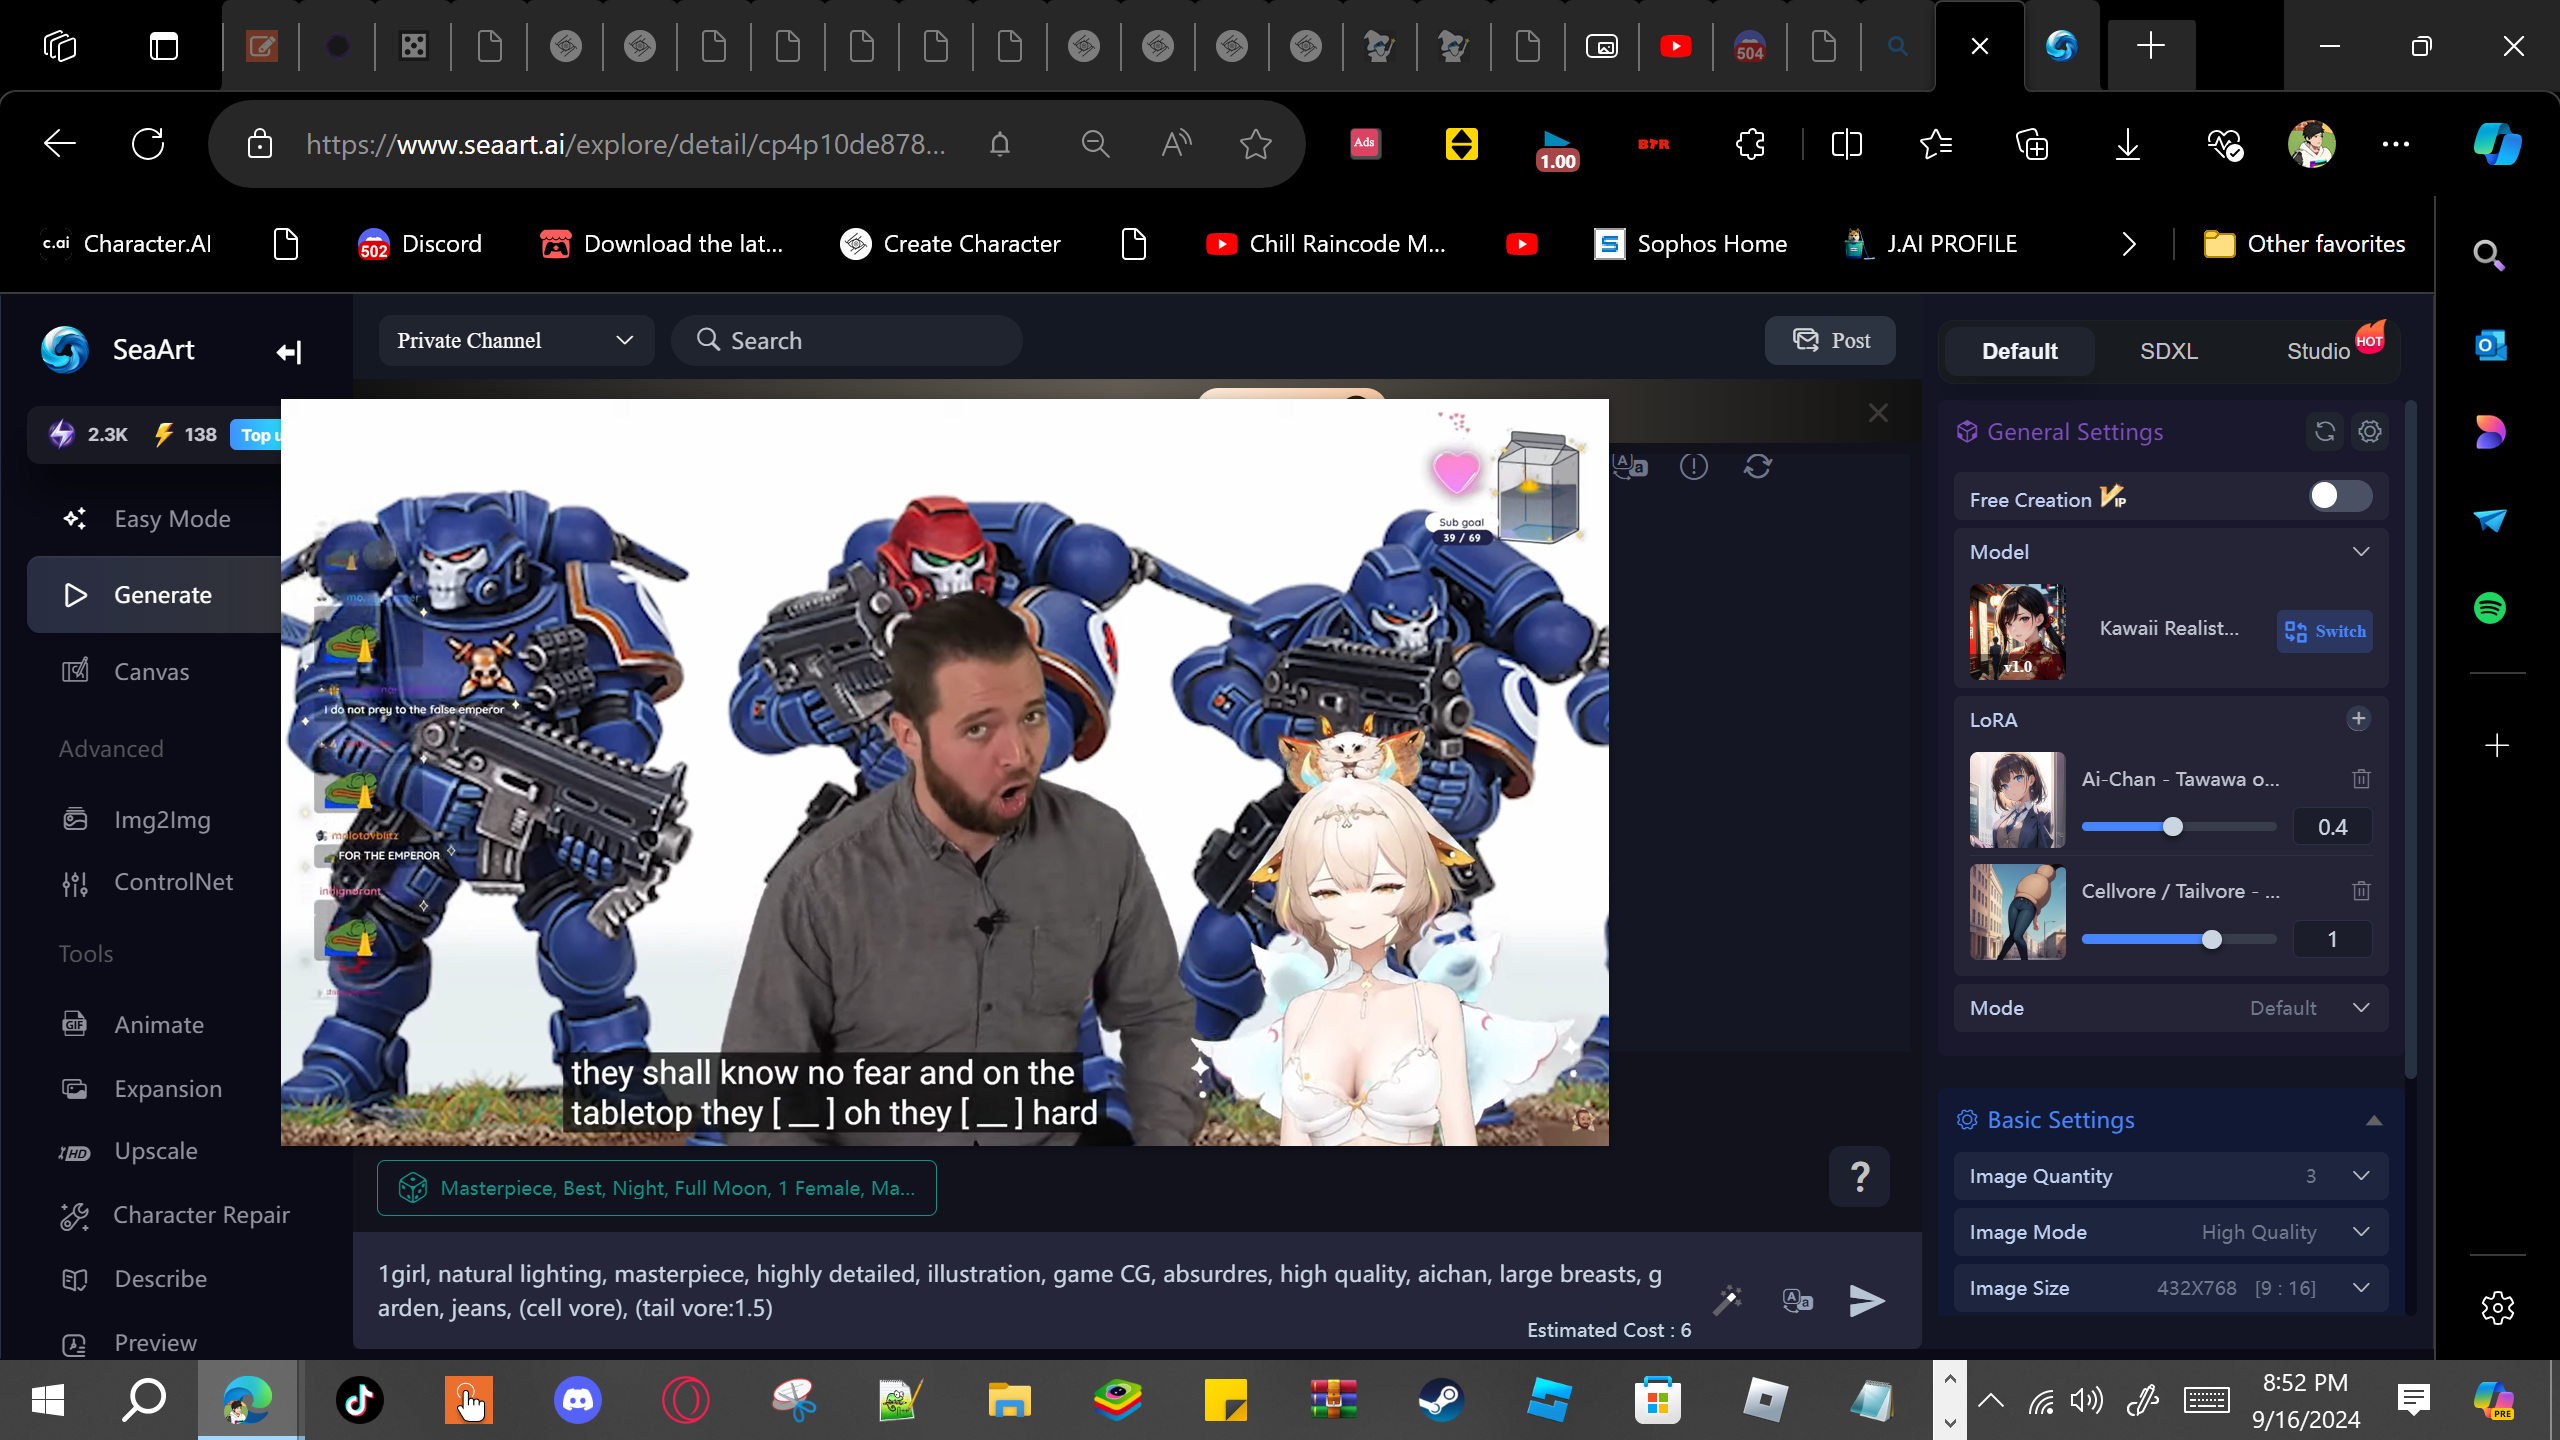2560x1440 pixels.
Task: Show more favorites bar items chevron
Action: tap(2129, 244)
